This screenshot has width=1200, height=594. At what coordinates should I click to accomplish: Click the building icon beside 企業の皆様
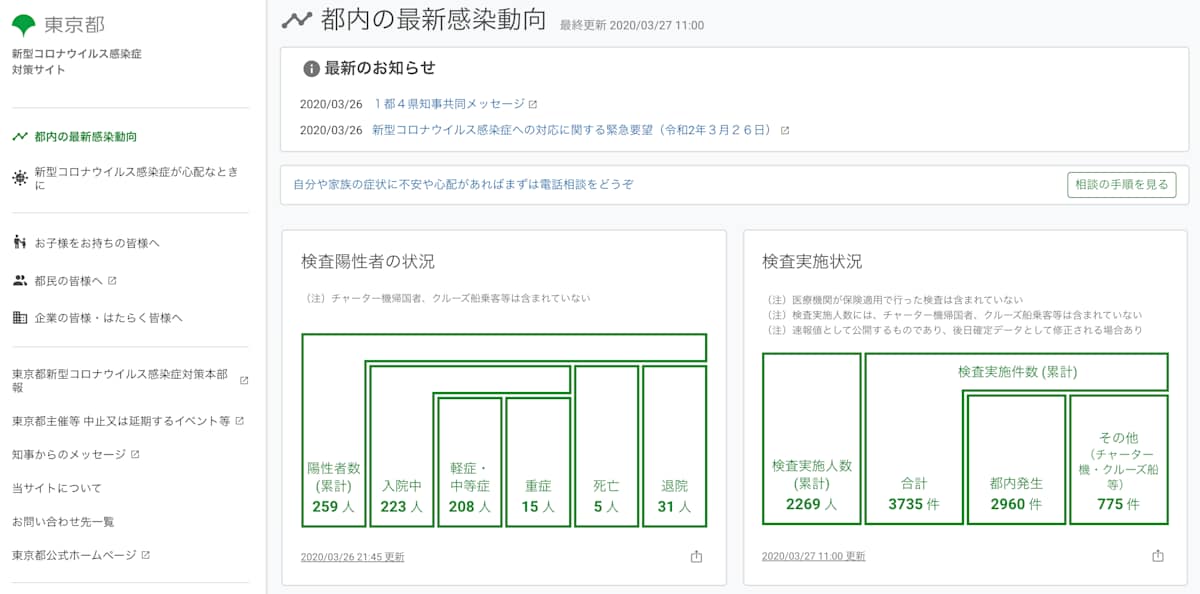20,318
